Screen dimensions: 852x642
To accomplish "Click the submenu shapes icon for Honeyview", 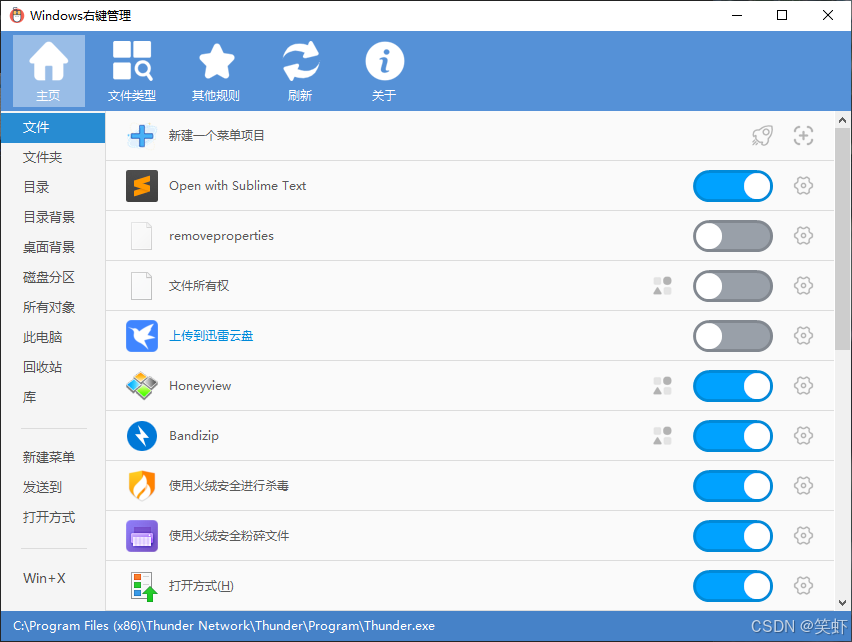I will click(662, 386).
